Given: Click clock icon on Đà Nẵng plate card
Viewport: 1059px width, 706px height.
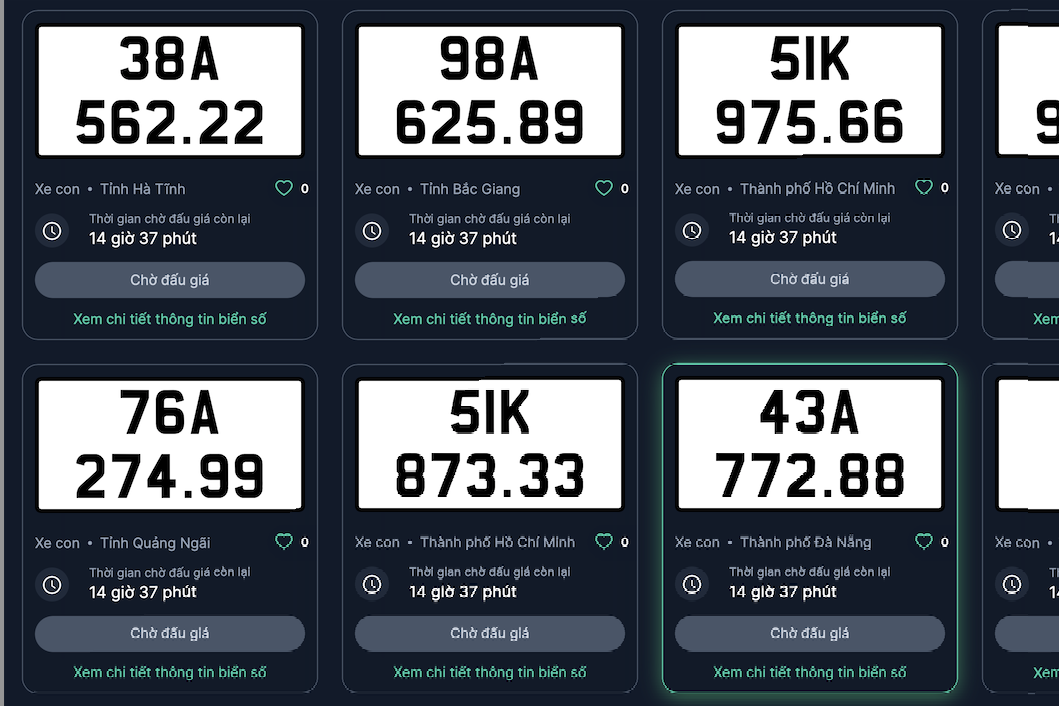Looking at the screenshot, I should point(692,584).
